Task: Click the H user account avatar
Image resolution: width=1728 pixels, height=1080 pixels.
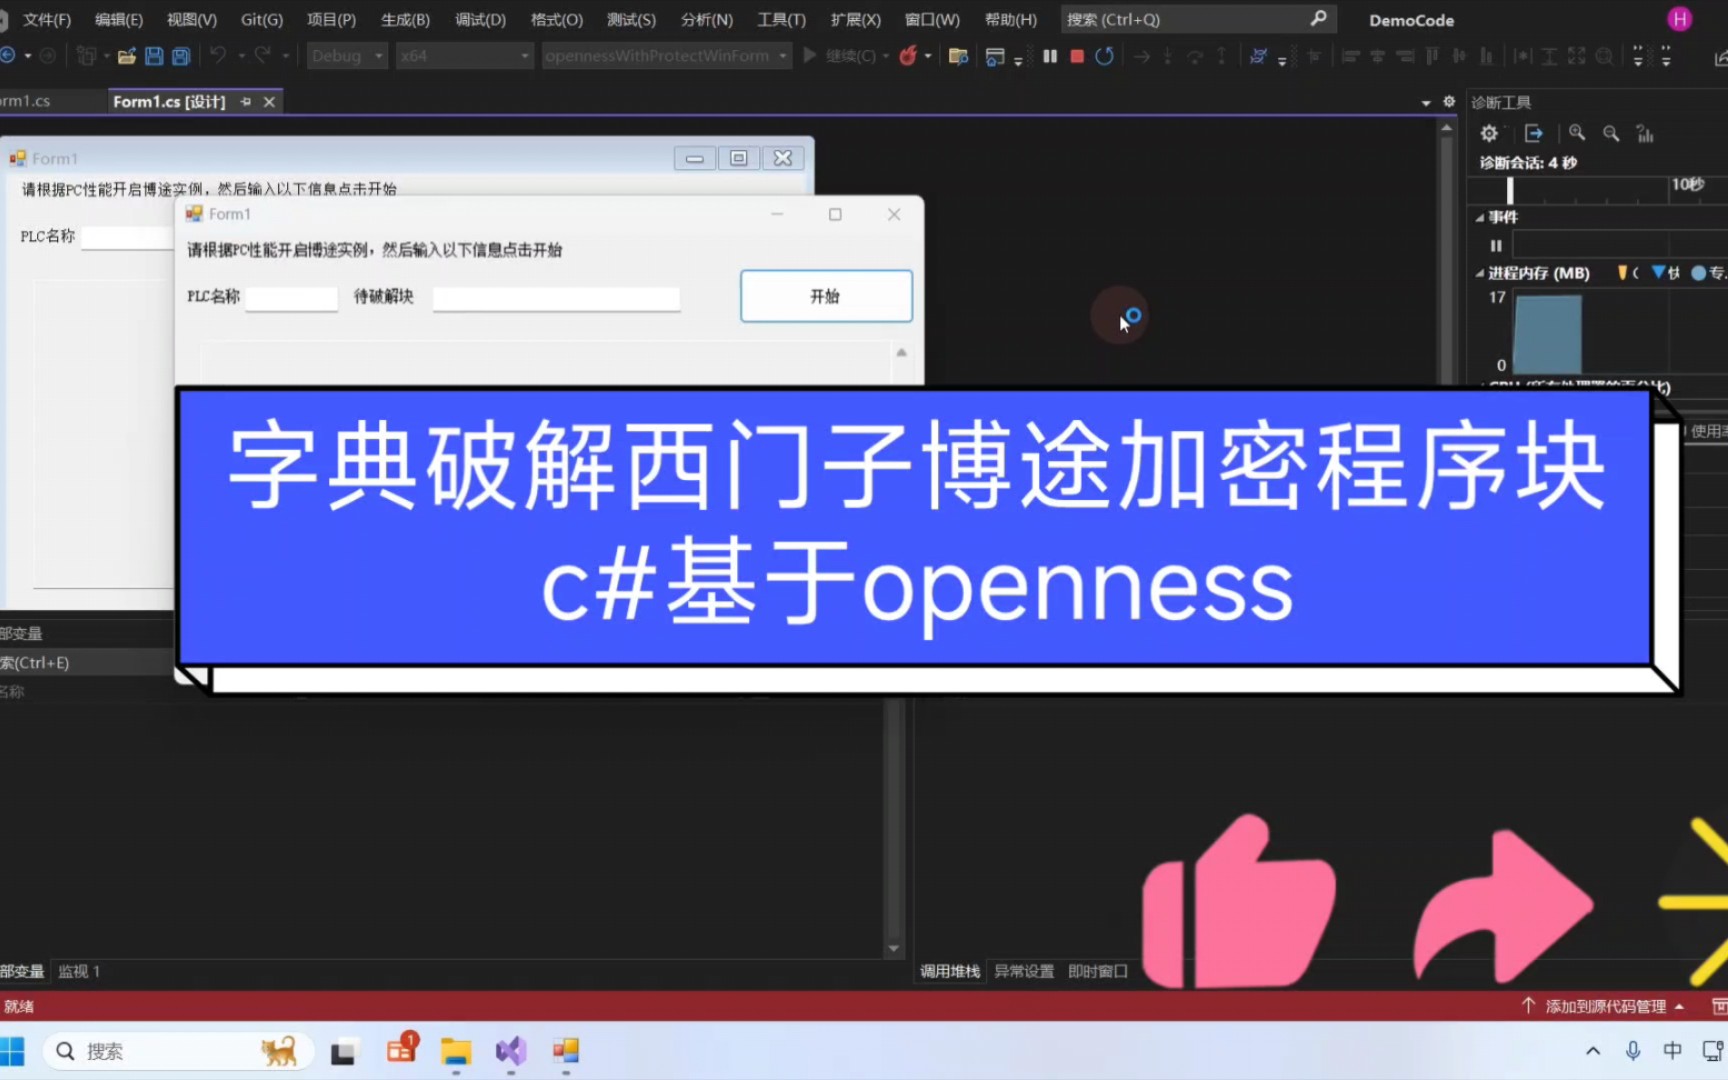Action: pyautogui.click(x=1680, y=19)
